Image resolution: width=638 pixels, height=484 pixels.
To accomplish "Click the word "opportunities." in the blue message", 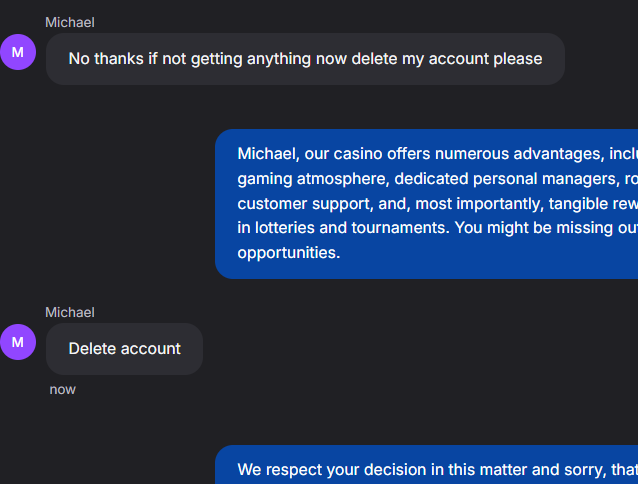I will [x=288, y=253].
